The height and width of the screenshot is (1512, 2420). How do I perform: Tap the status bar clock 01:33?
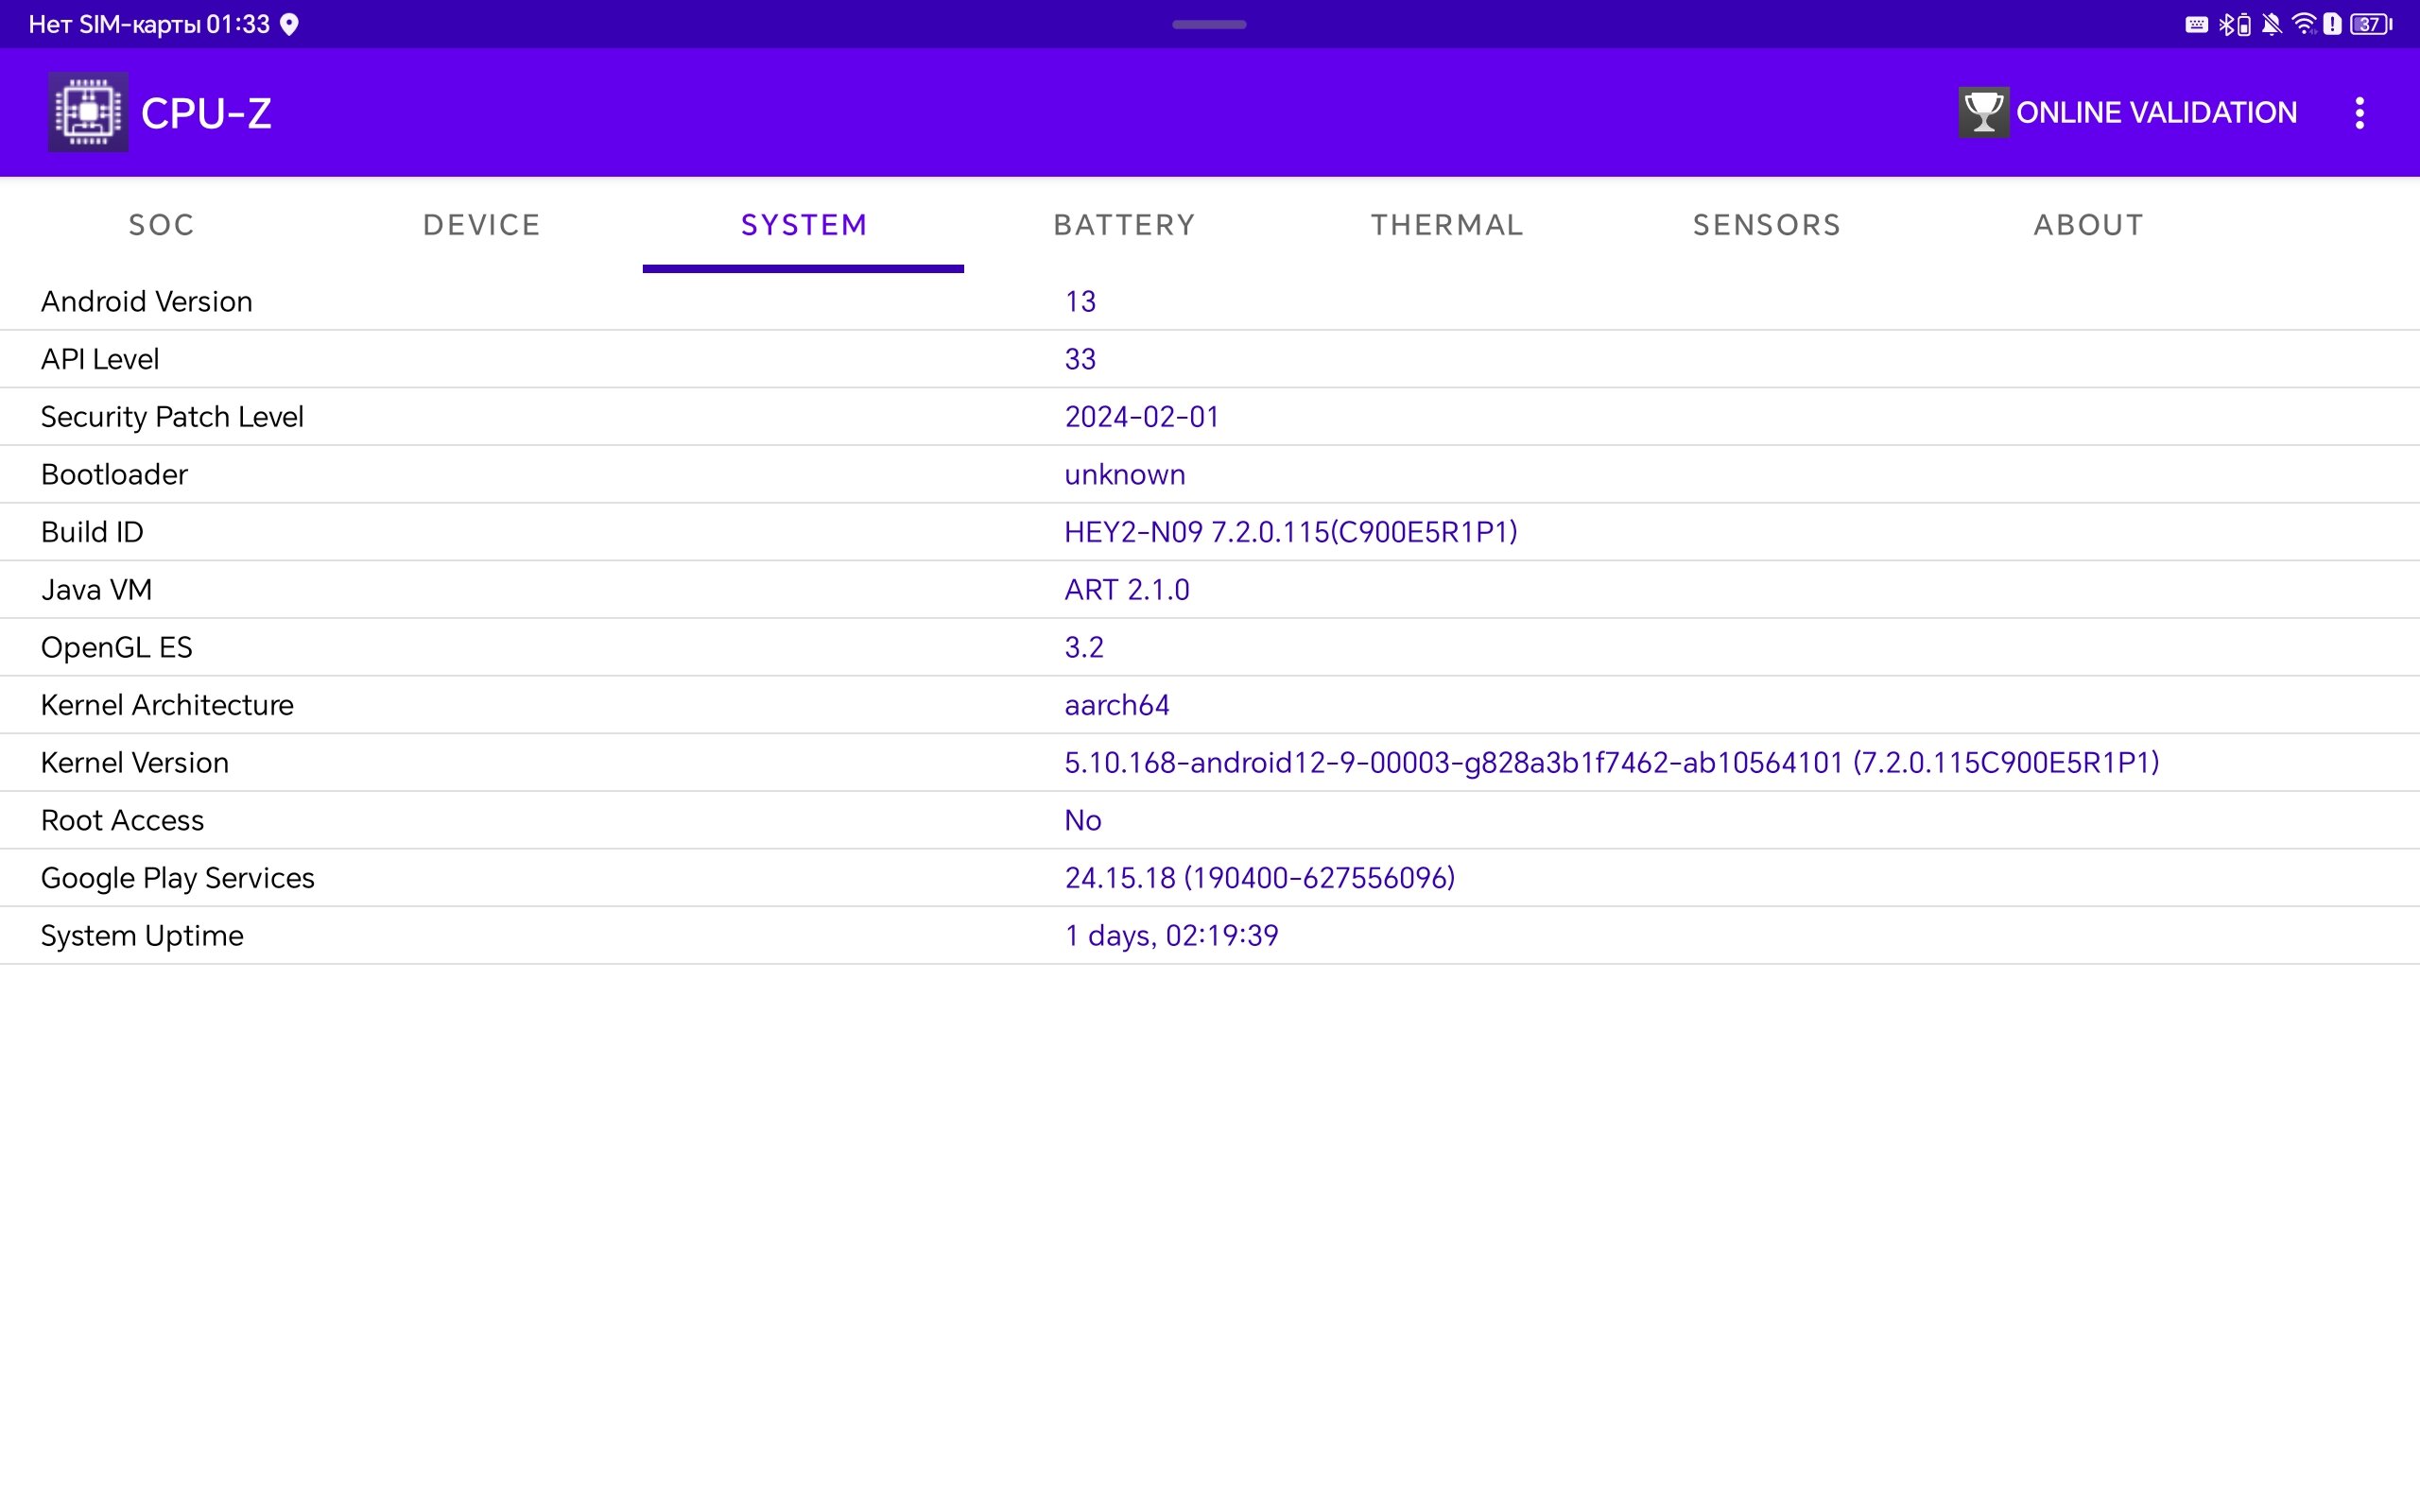click(238, 24)
